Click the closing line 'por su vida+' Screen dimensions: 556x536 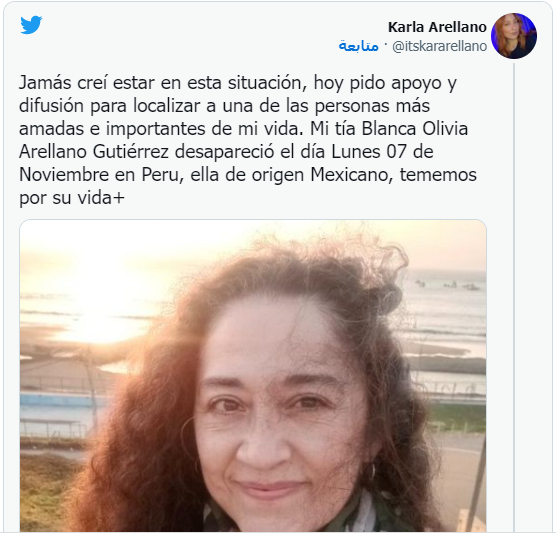pos(72,198)
